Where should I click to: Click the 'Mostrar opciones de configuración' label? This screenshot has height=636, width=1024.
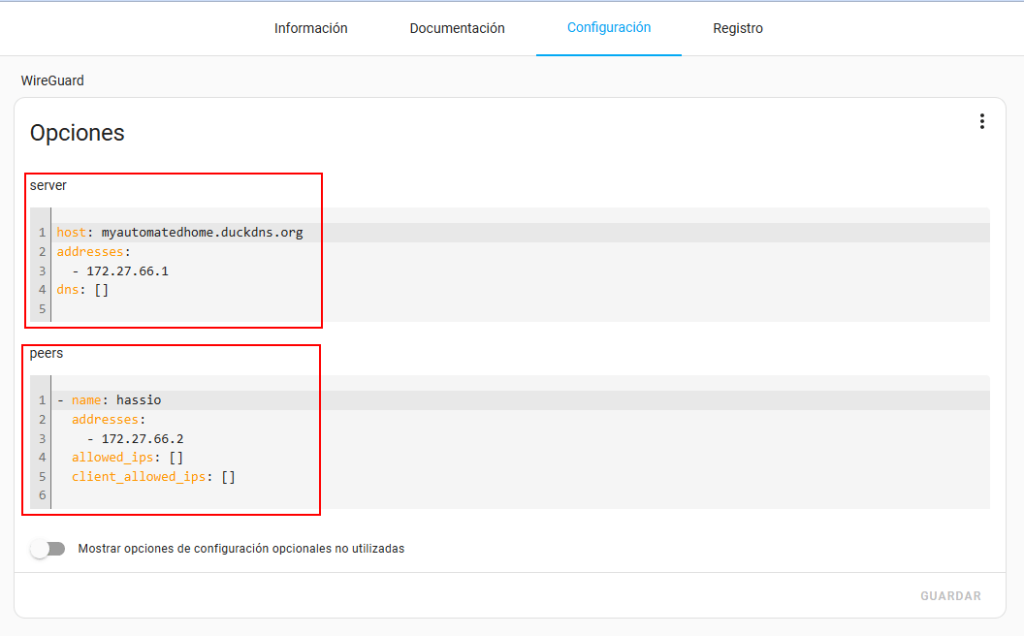[x=241, y=549]
